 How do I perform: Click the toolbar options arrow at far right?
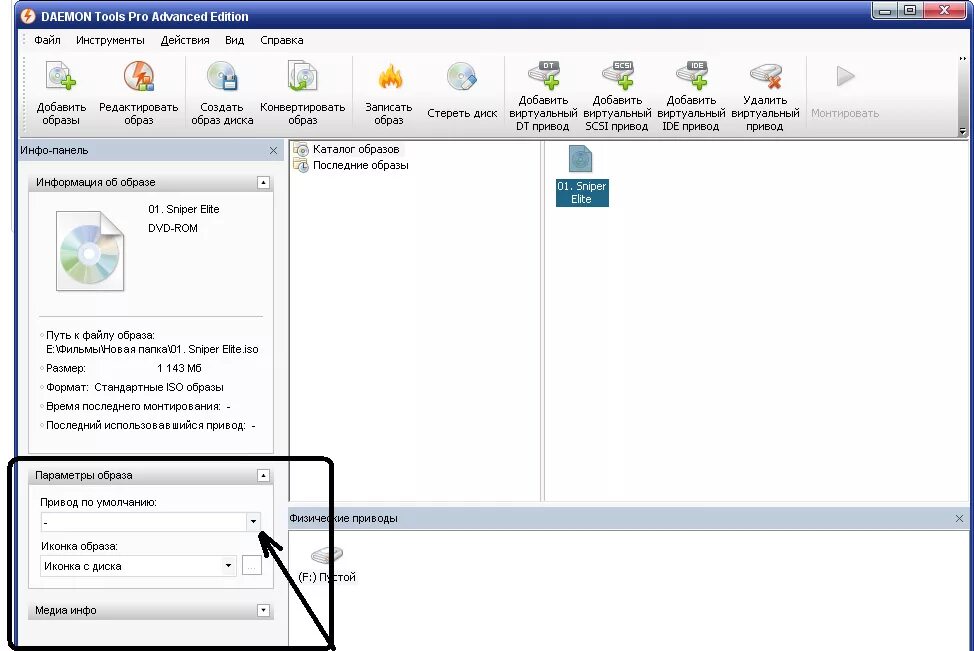pos(963,131)
